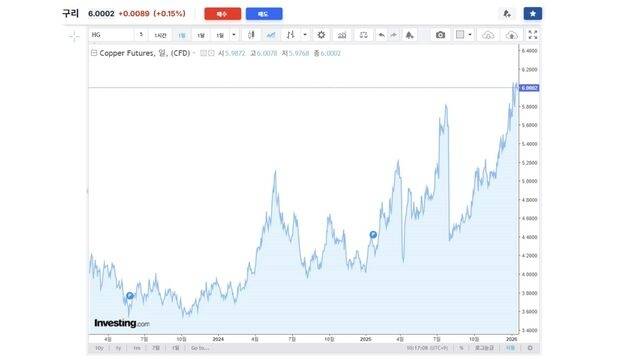This screenshot has width=640, height=360.
Task: Click the UTC timezone clock
Action: tap(427, 348)
